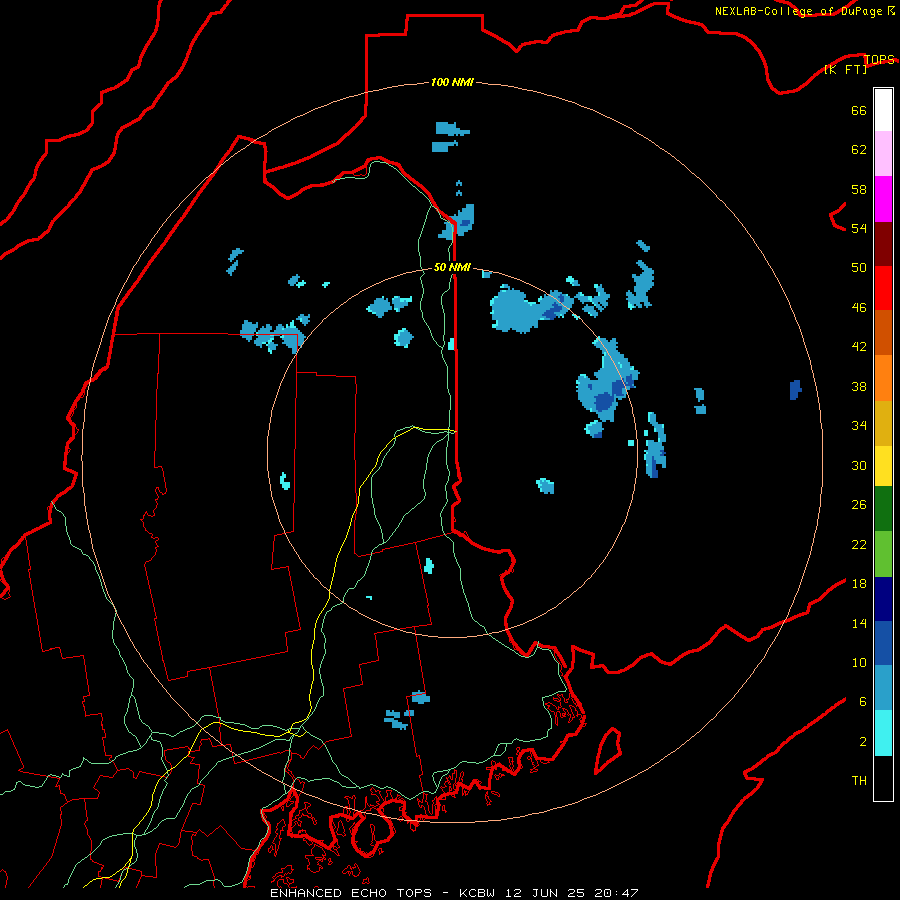Pick the gold legend swatch
This screenshot has width=900, height=900.
tap(883, 423)
